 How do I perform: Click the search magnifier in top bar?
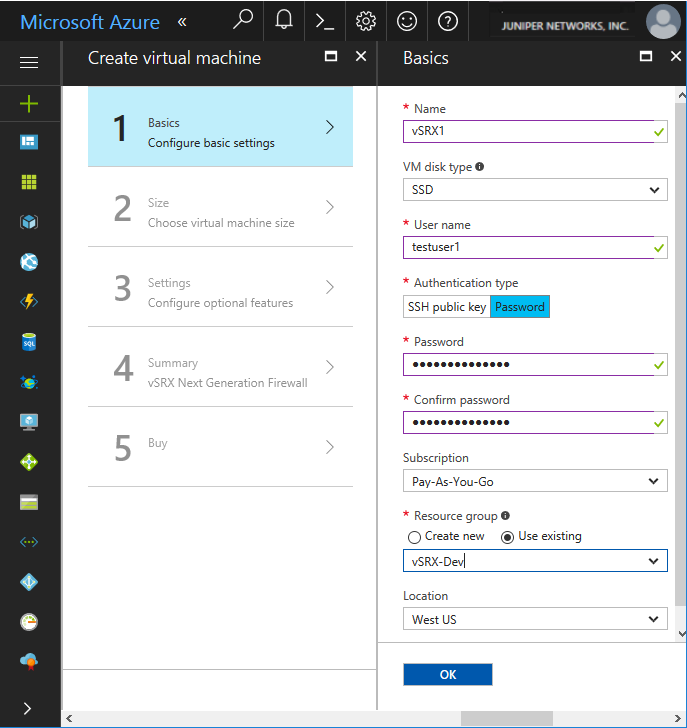242,20
